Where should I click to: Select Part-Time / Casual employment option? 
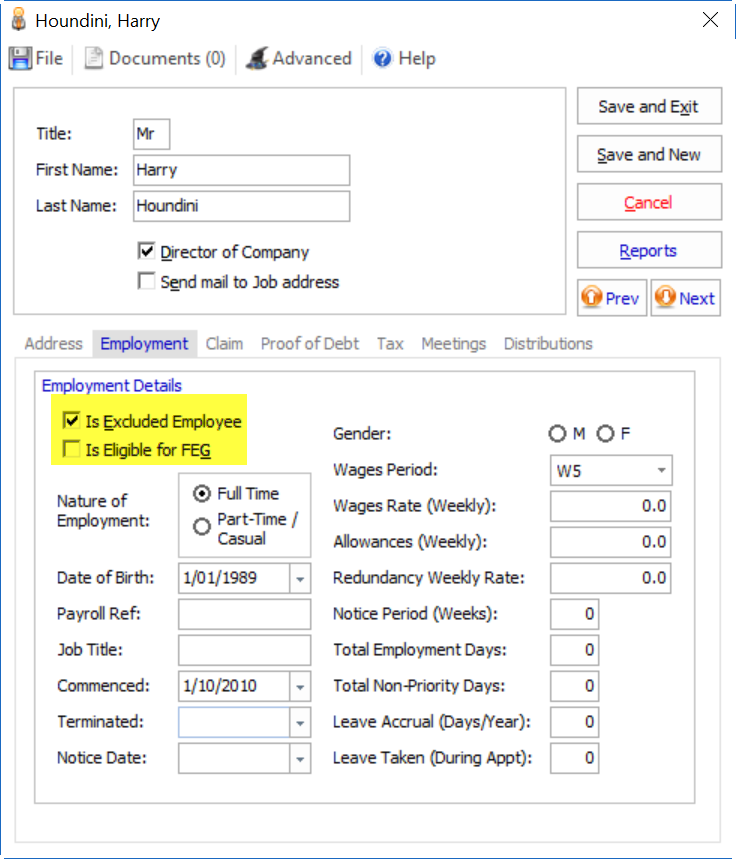pos(202,527)
